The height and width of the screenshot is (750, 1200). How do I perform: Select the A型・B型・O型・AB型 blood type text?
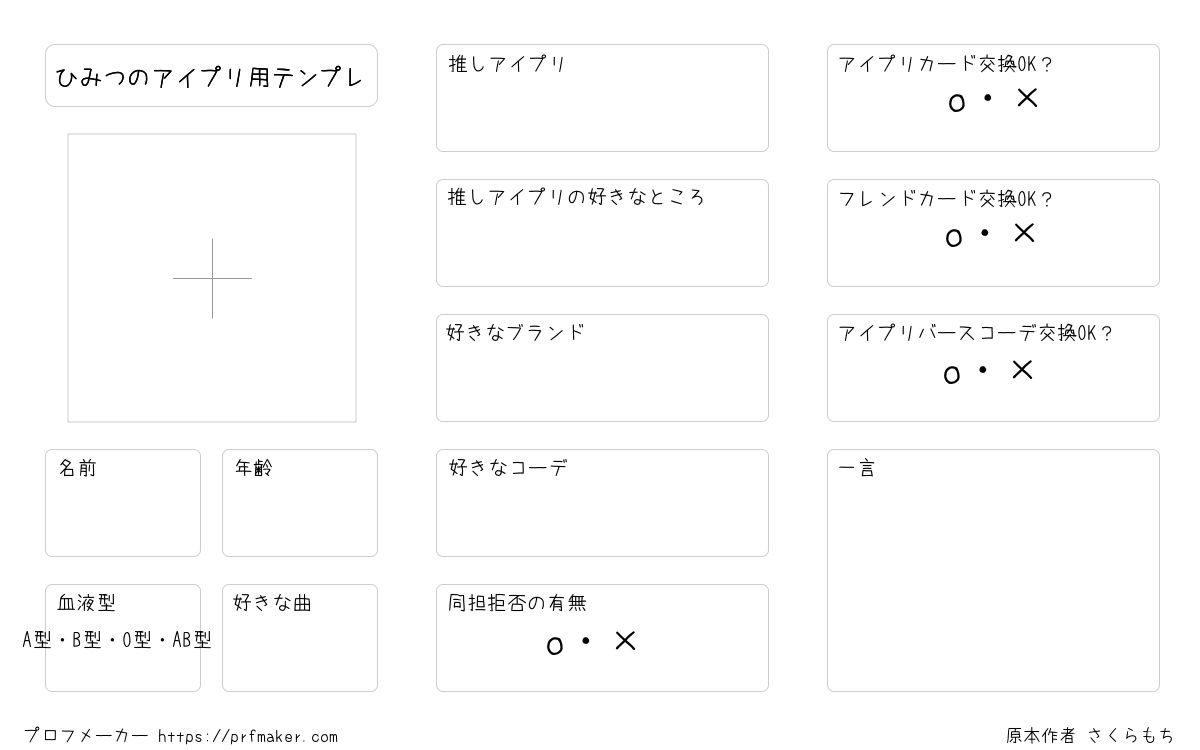click(117, 640)
